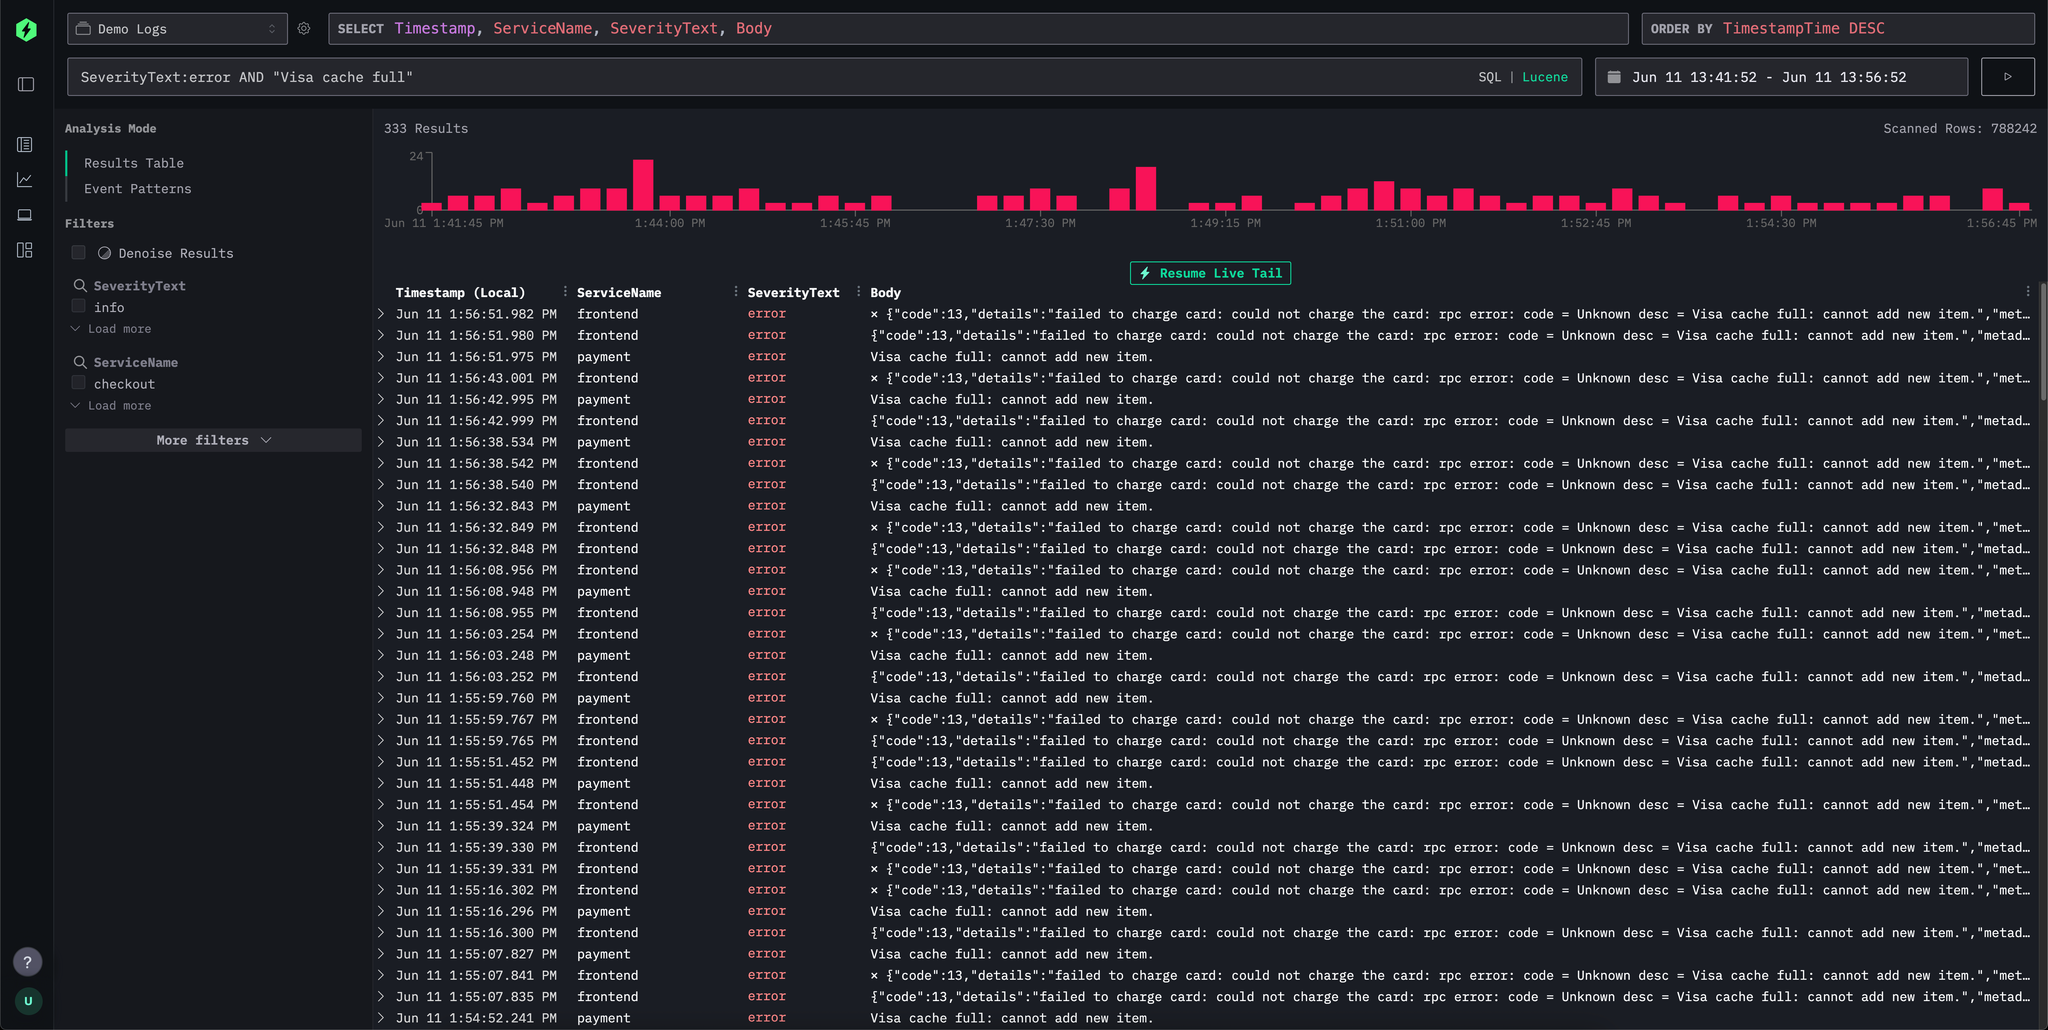
Task: Open the HyperDX logo home icon
Action: pyautogui.click(x=25, y=28)
